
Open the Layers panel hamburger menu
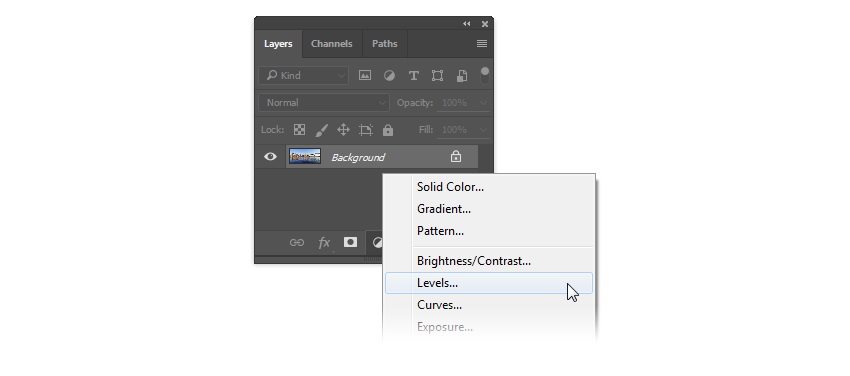coord(481,43)
